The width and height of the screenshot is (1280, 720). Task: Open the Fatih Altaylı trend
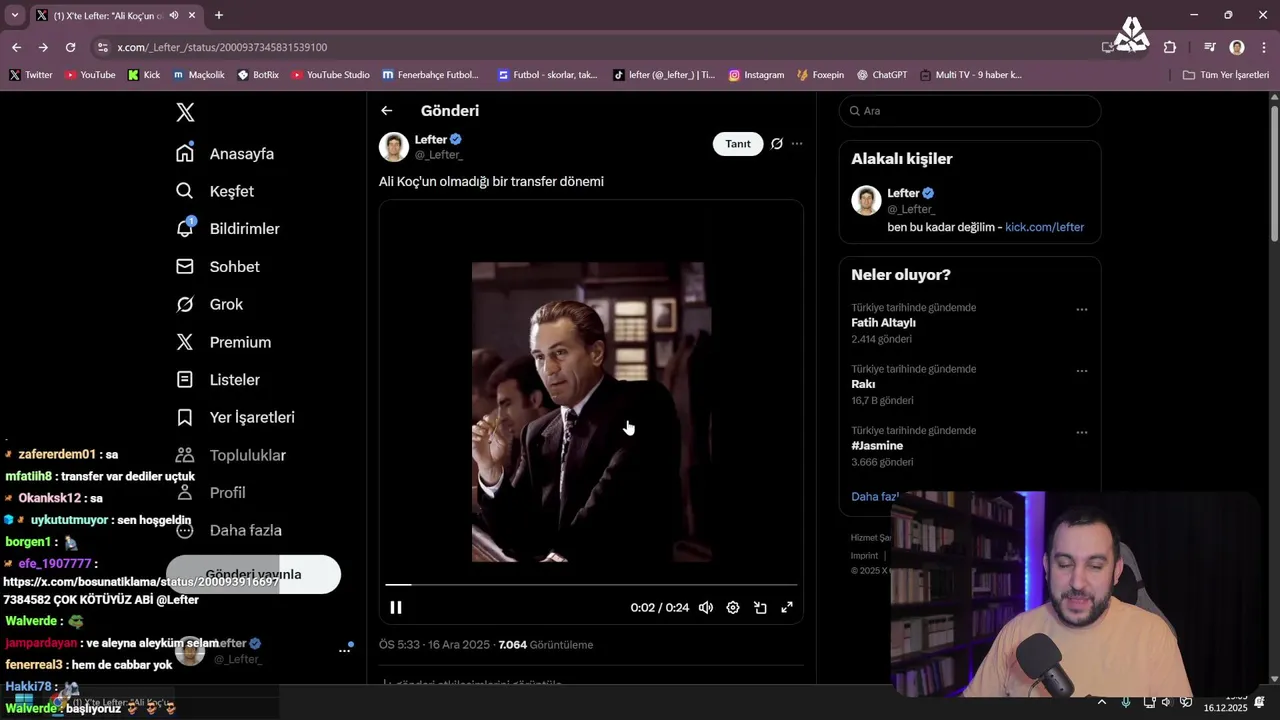coord(884,323)
